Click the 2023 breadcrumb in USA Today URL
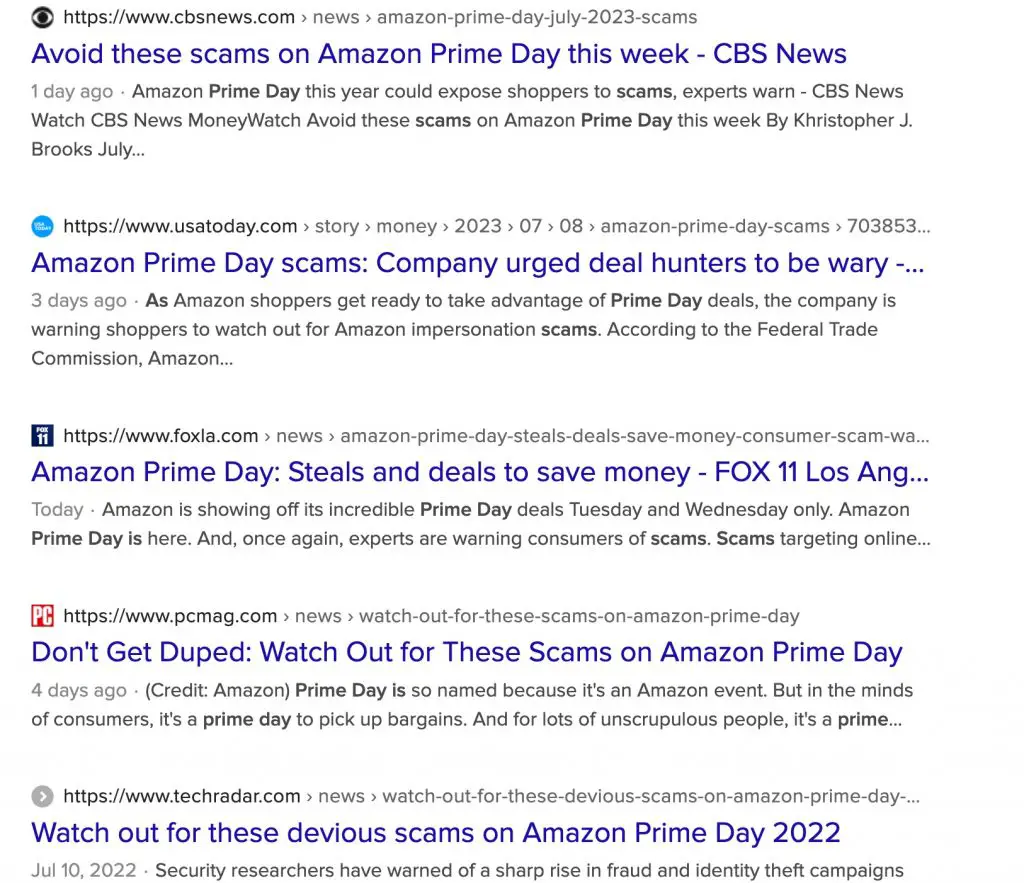 click(477, 225)
